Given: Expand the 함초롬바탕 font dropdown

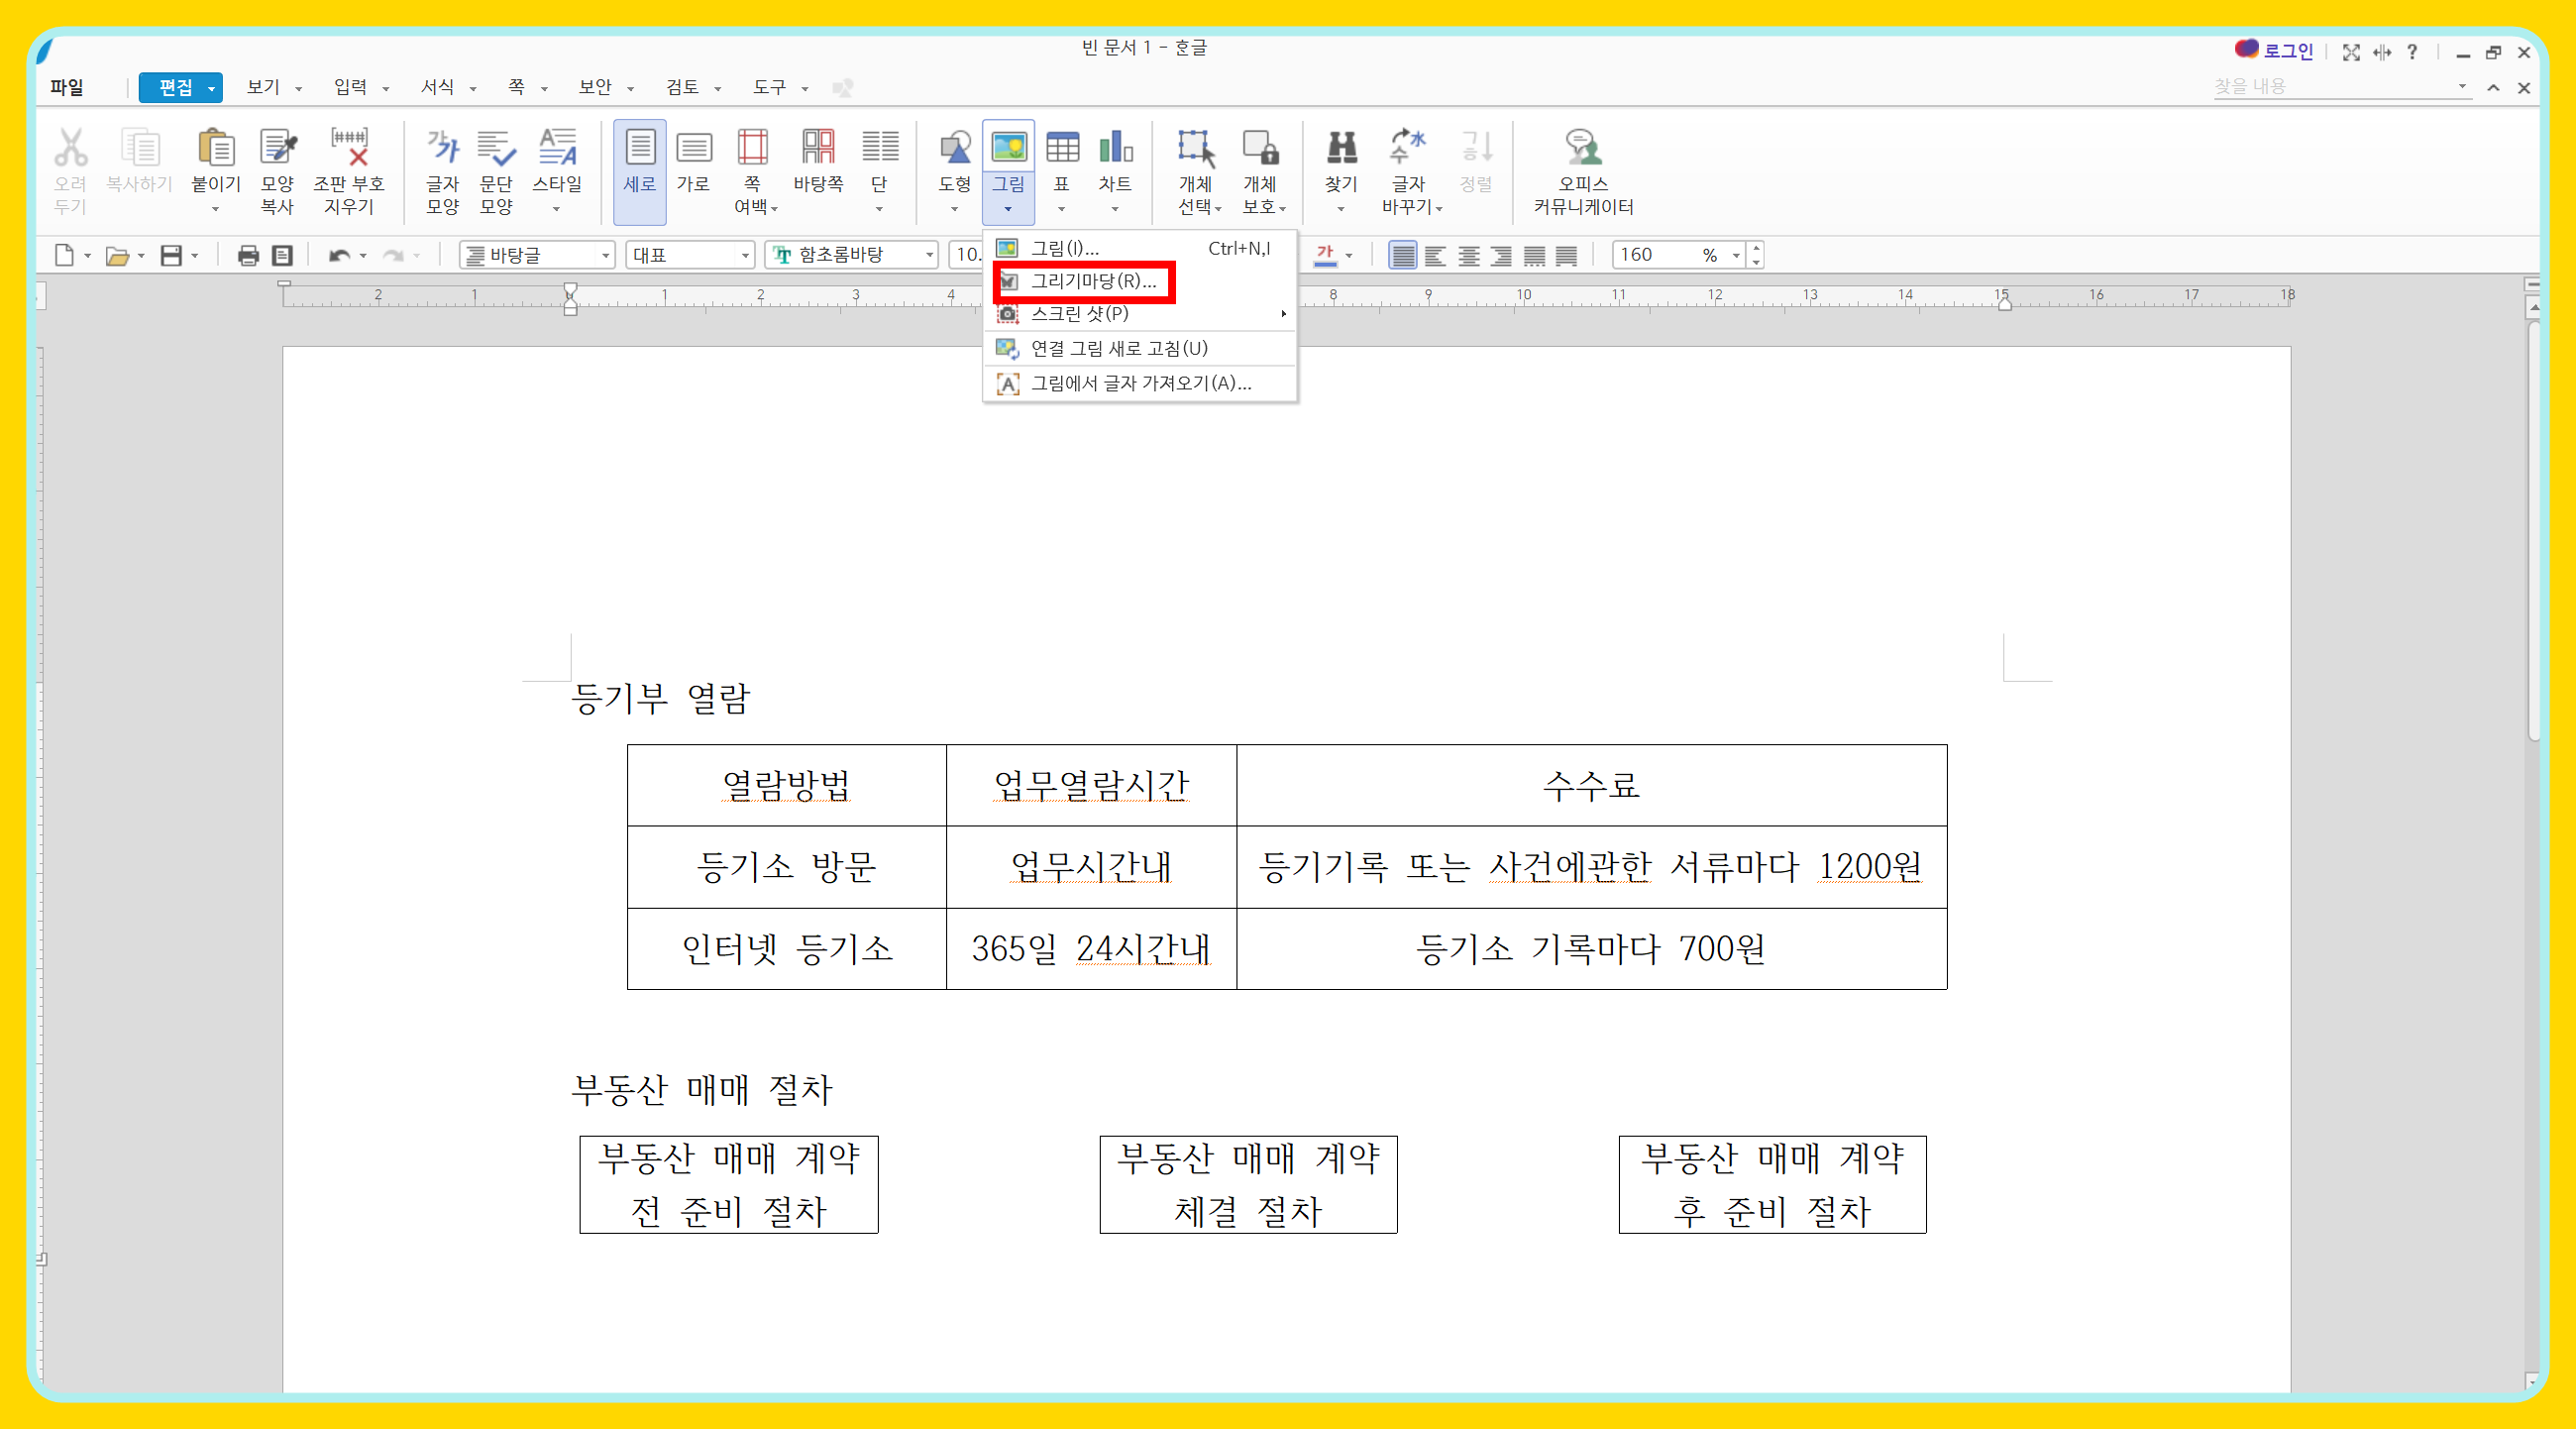Looking at the screenshot, I should 929,256.
